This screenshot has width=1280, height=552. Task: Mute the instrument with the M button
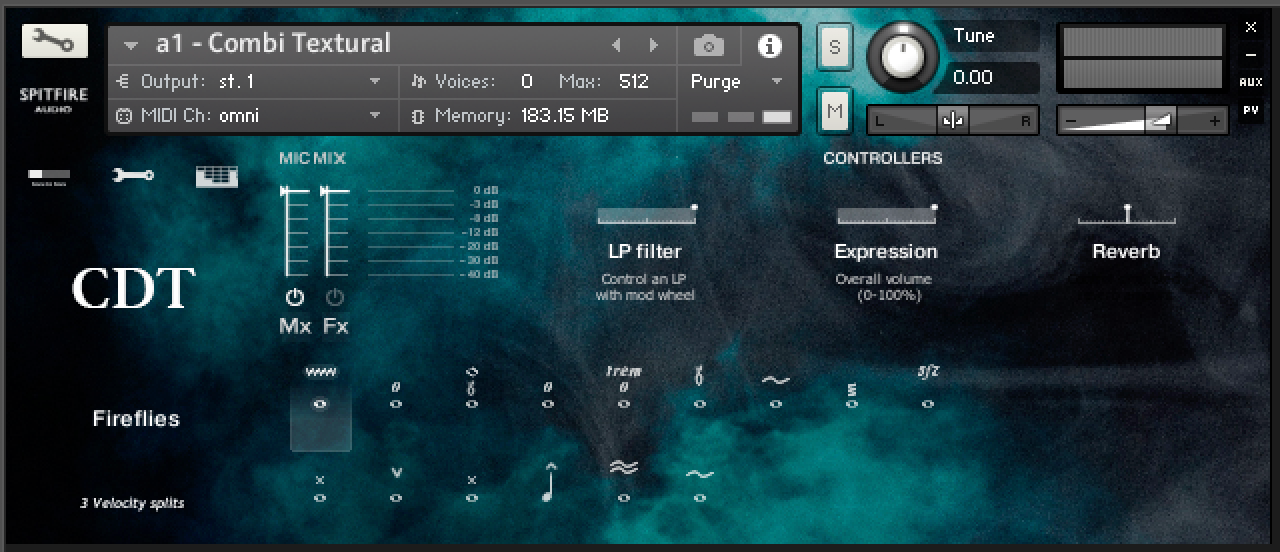click(834, 111)
